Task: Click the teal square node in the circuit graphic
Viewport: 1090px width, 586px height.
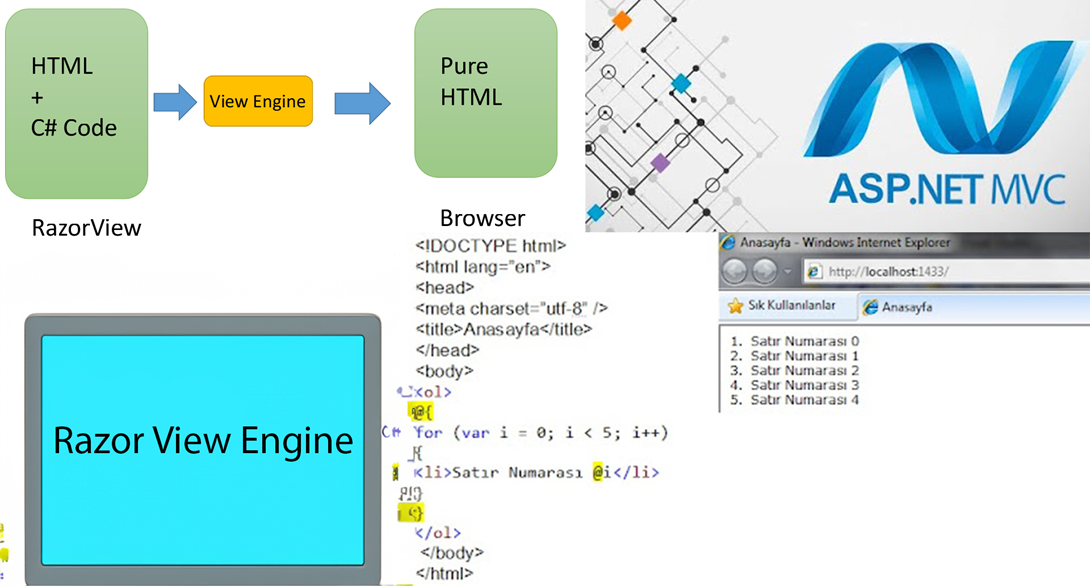Action: click(x=683, y=84)
